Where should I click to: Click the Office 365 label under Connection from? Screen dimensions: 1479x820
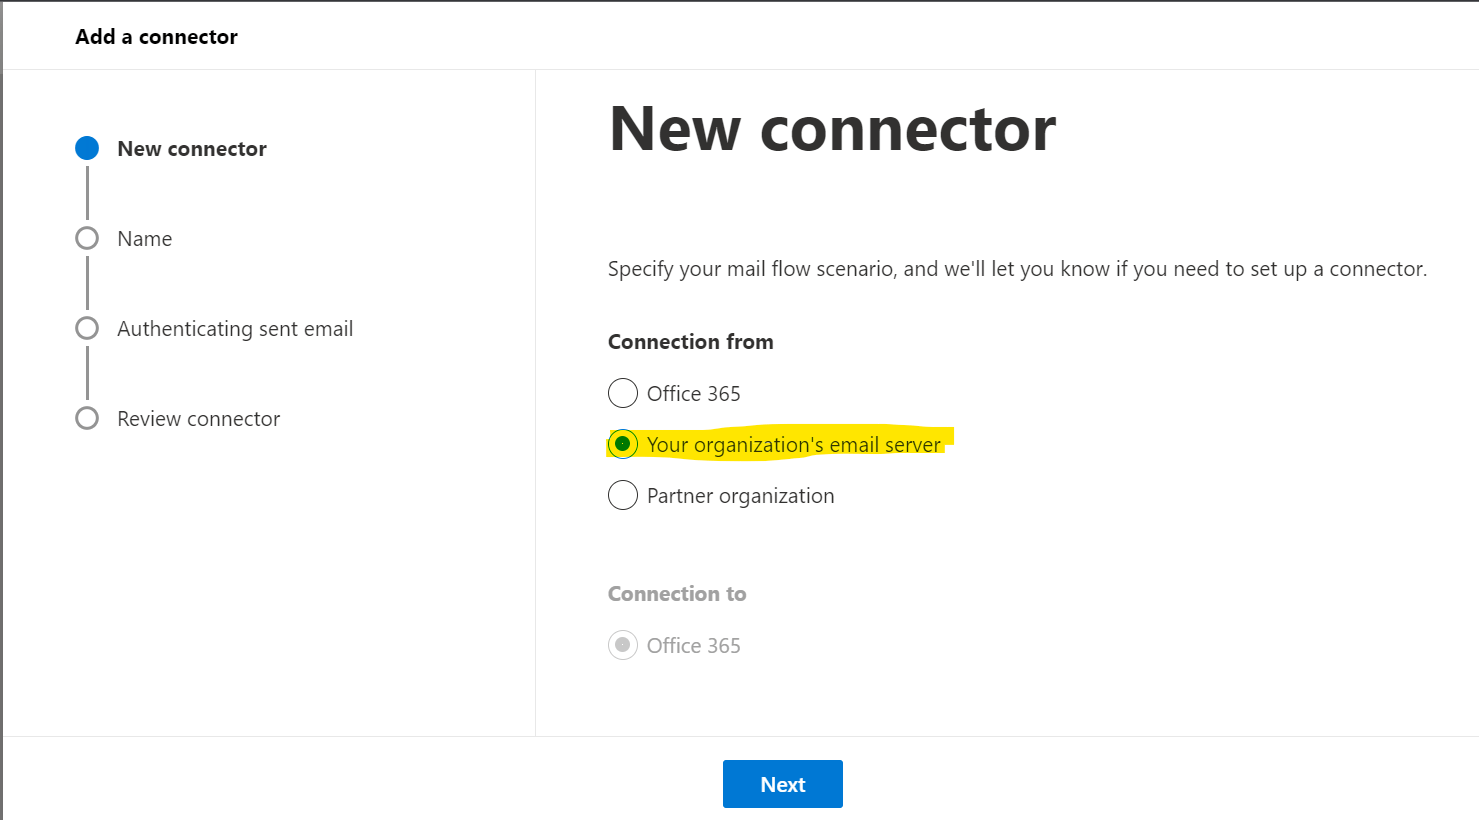tap(693, 394)
